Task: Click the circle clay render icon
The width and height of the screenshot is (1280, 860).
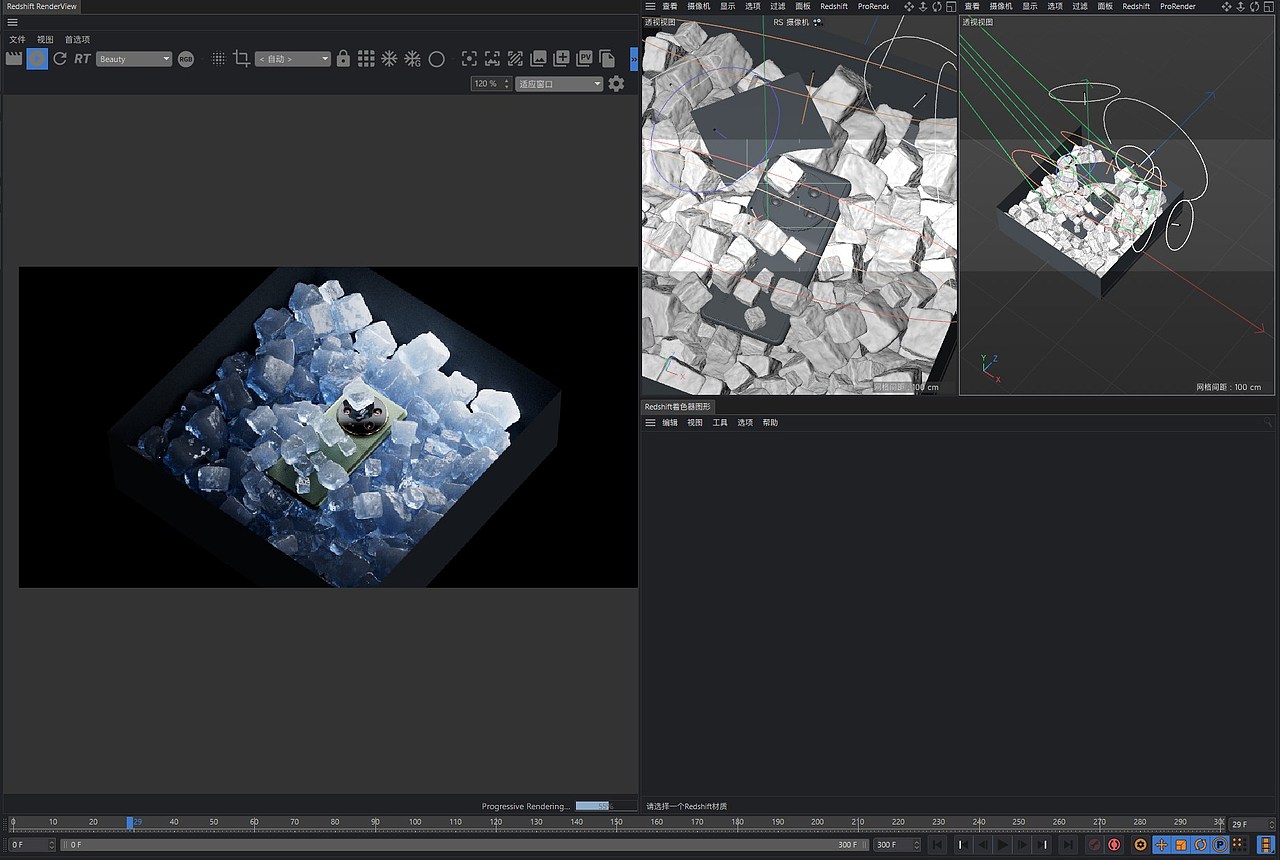Action: [x=436, y=59]
